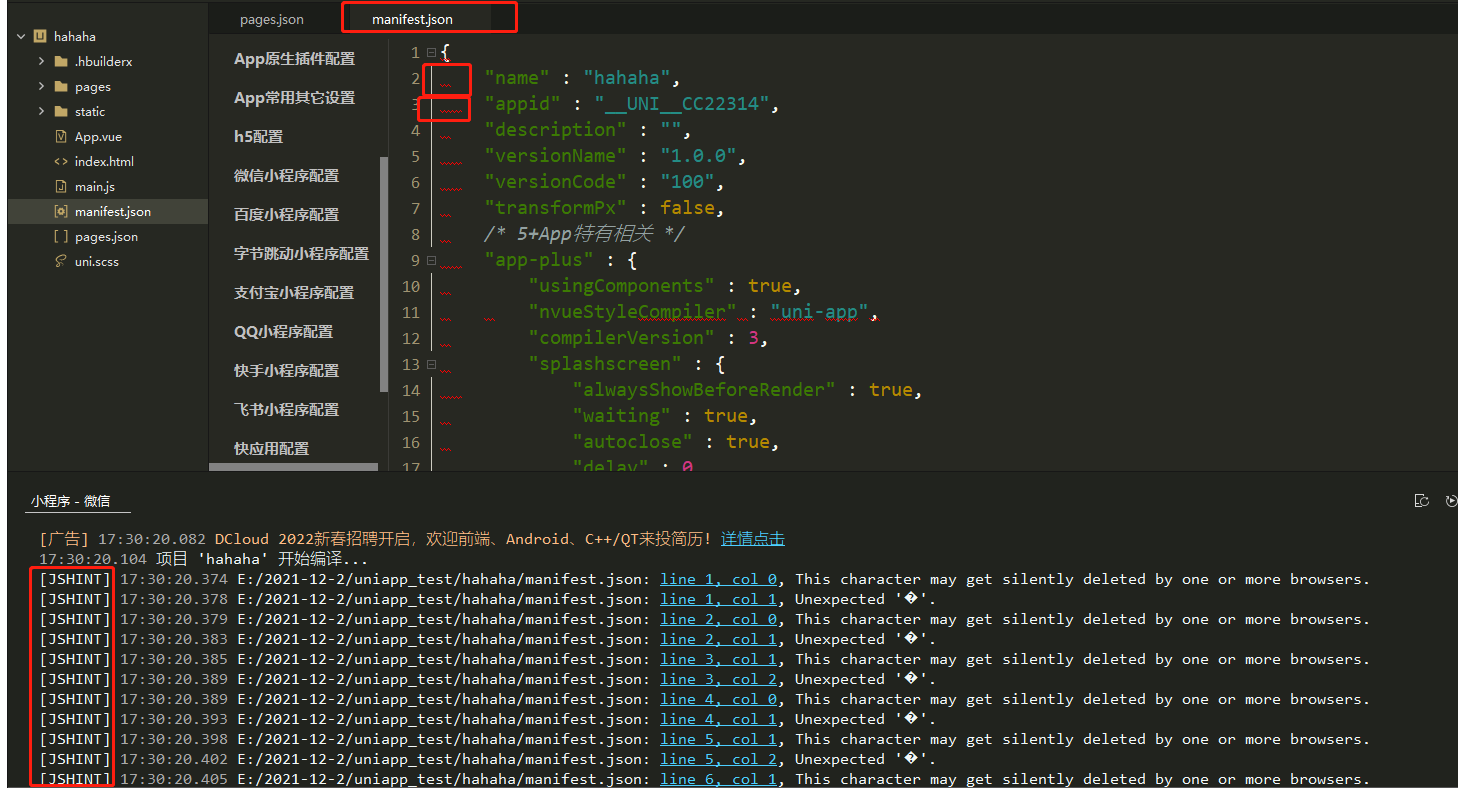This screenshot has width=1458, height=788.
Task: Expand the .hbuilderx folder chevron
Action: [41, 61]
